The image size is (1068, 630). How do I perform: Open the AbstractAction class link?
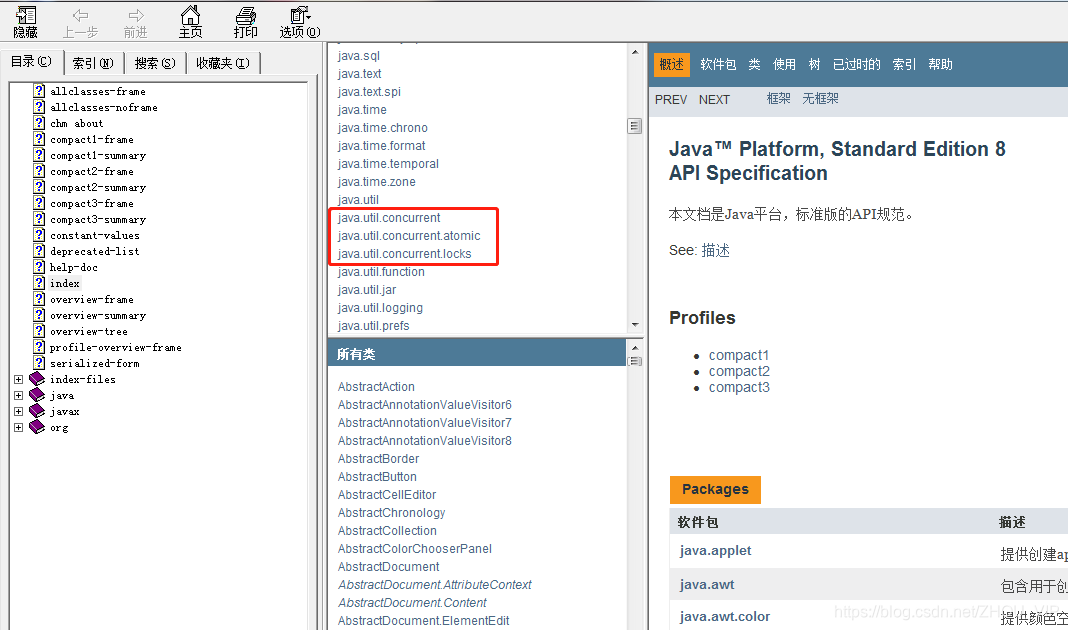[376, 386]
